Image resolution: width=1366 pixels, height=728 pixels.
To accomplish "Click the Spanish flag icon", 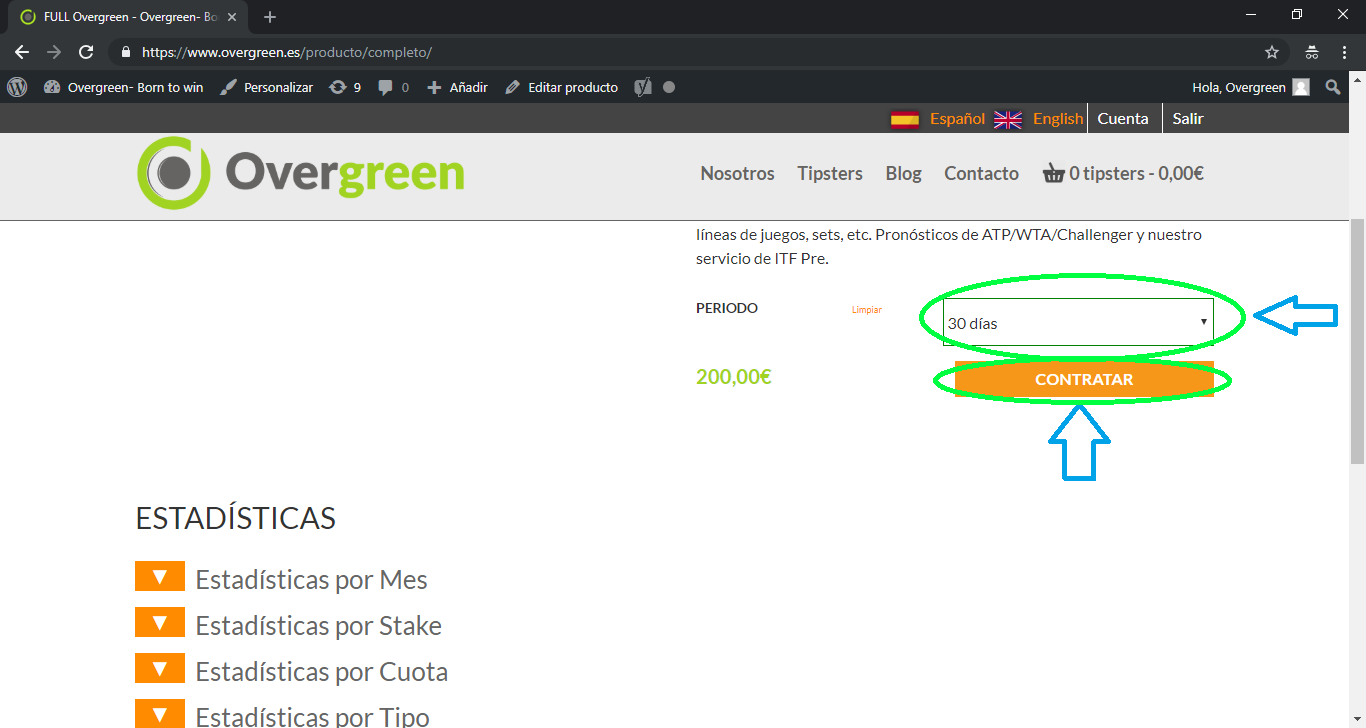I will (905, 119).
